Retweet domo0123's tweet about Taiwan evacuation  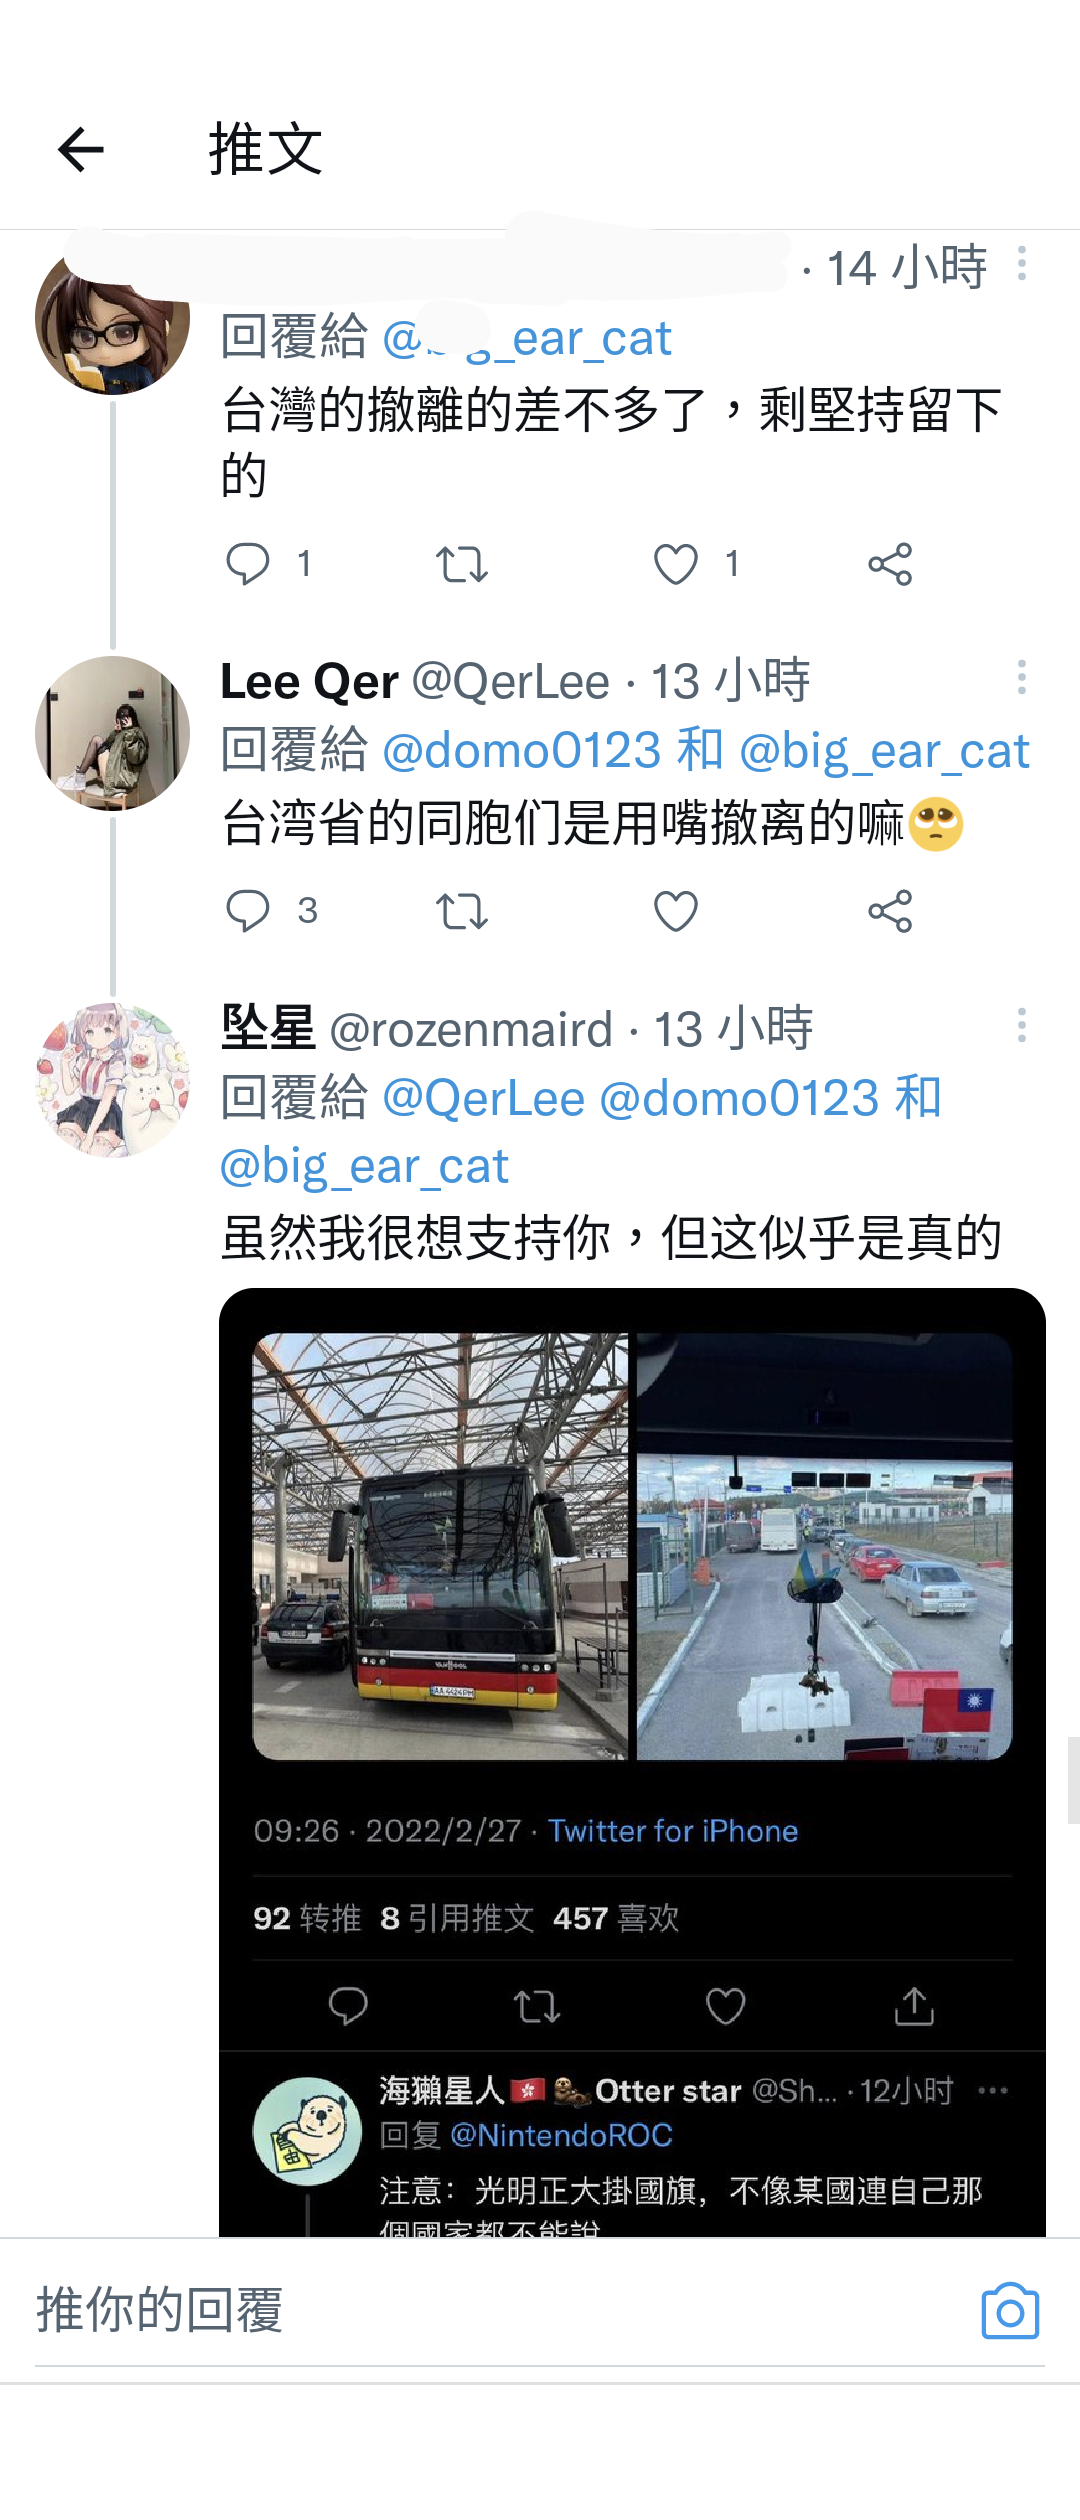point(462,564)
